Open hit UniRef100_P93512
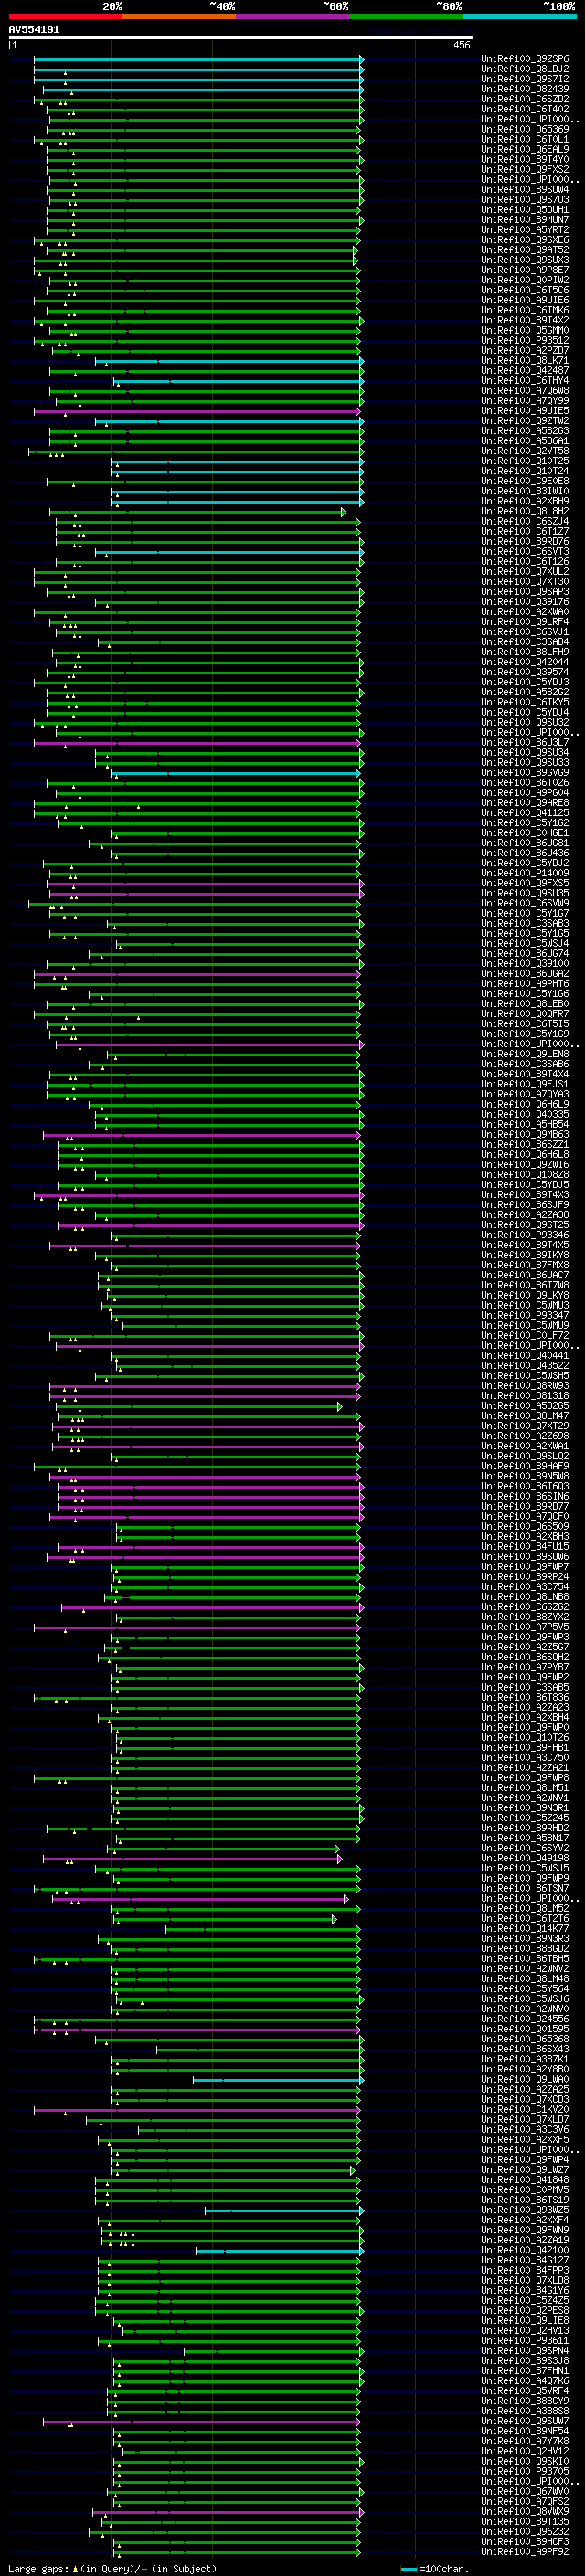 point(525,340)
